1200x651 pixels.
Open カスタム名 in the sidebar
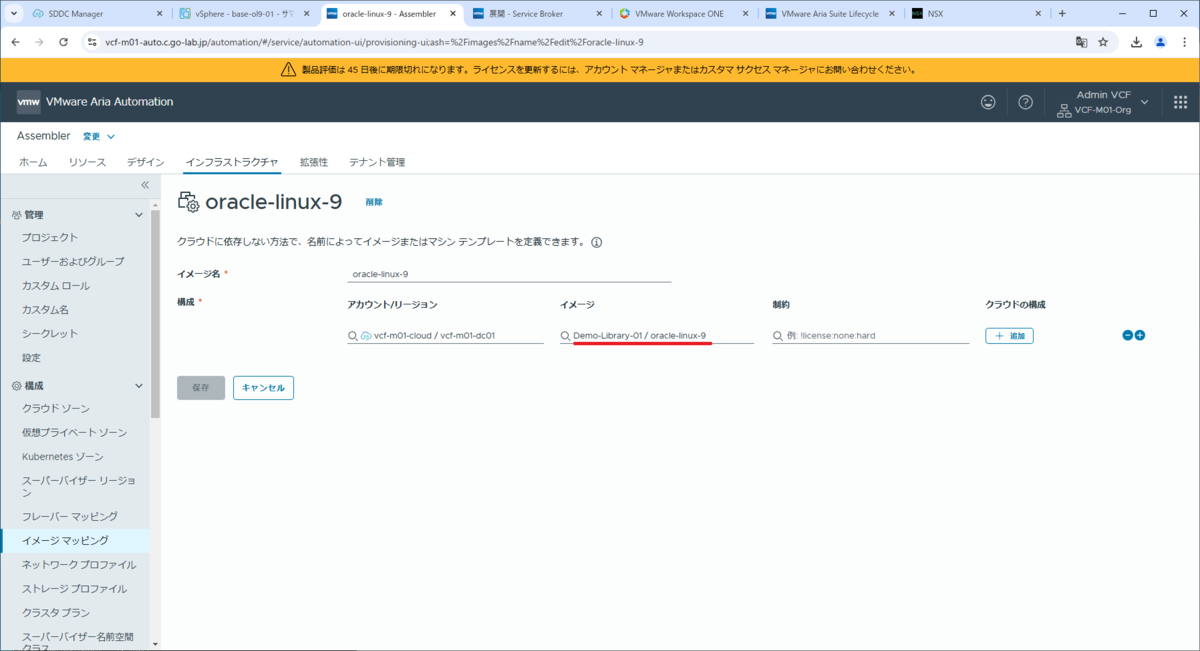tap(45, 309)
